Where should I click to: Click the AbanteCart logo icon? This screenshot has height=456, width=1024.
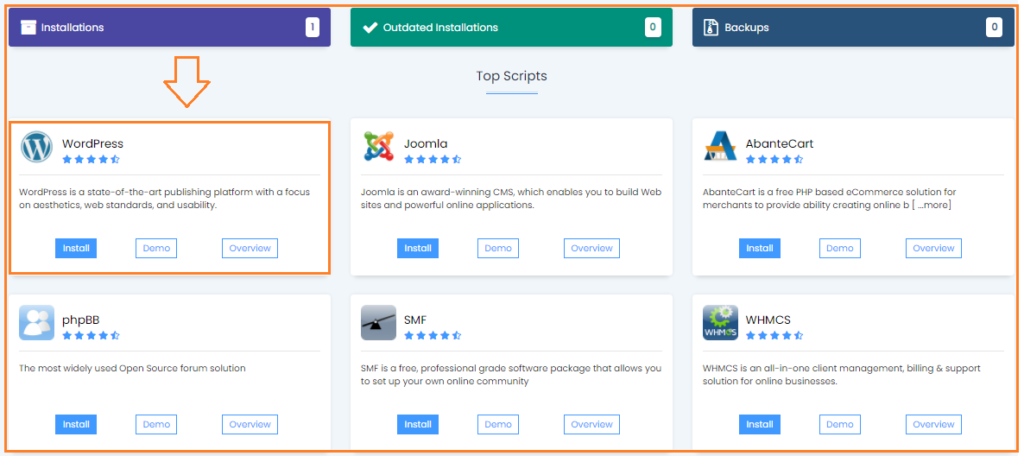point(720,146)
